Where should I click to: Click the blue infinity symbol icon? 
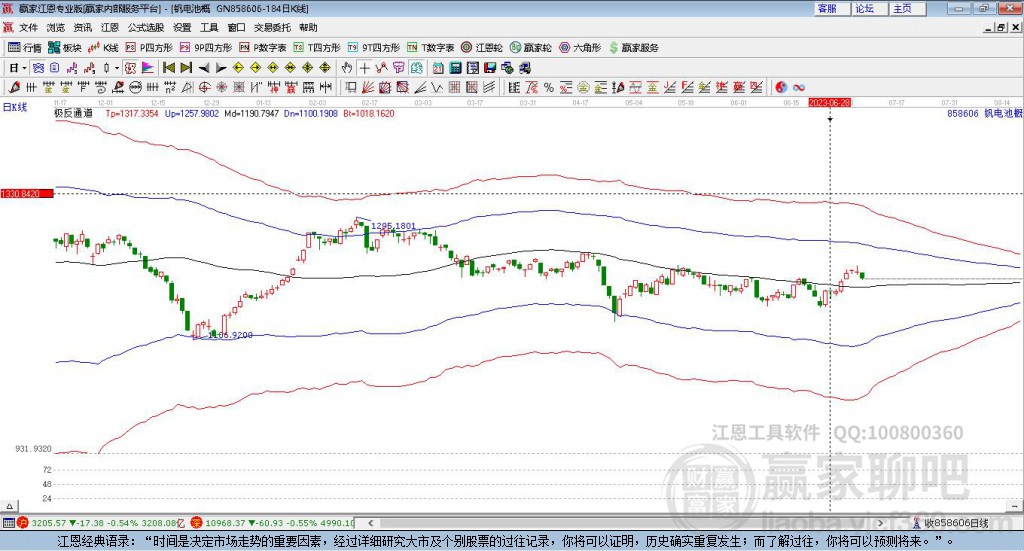coord(798,87)
